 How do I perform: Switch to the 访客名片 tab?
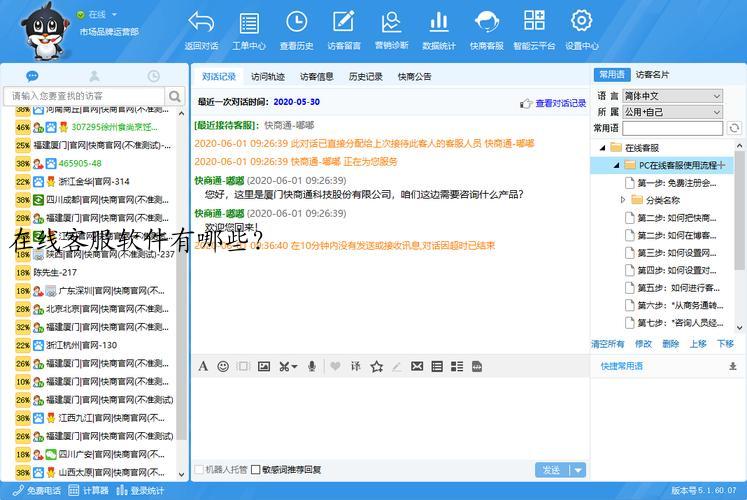653,75
